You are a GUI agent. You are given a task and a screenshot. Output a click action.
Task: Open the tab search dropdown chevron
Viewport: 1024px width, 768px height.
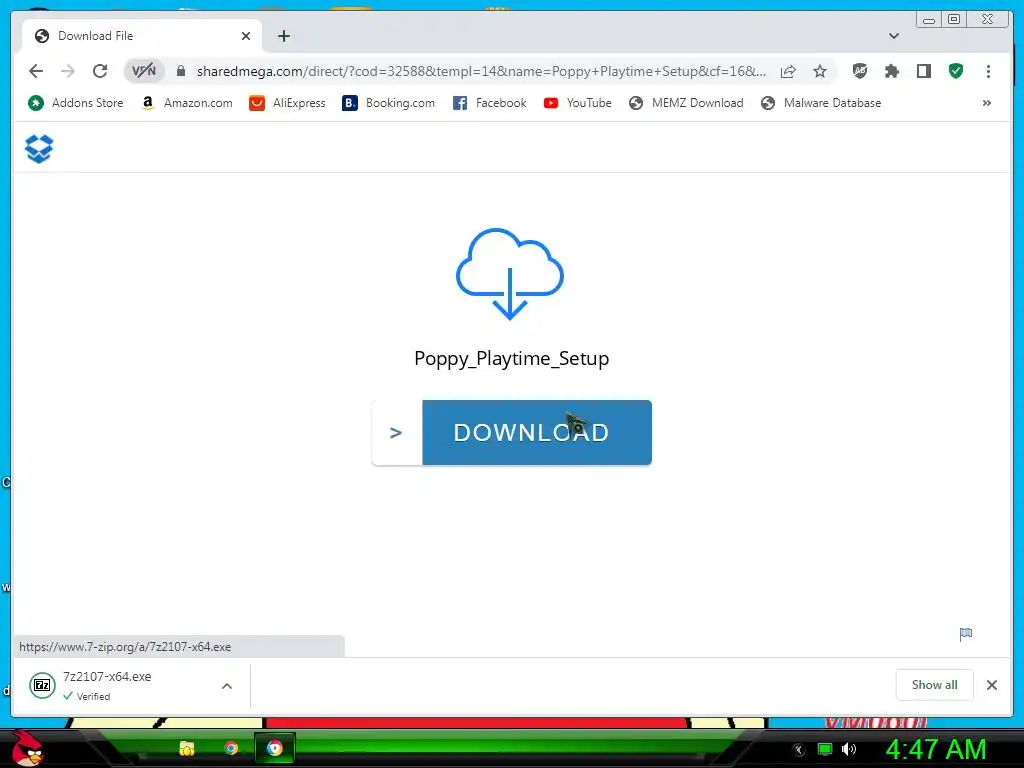click(x=894, y=36)
